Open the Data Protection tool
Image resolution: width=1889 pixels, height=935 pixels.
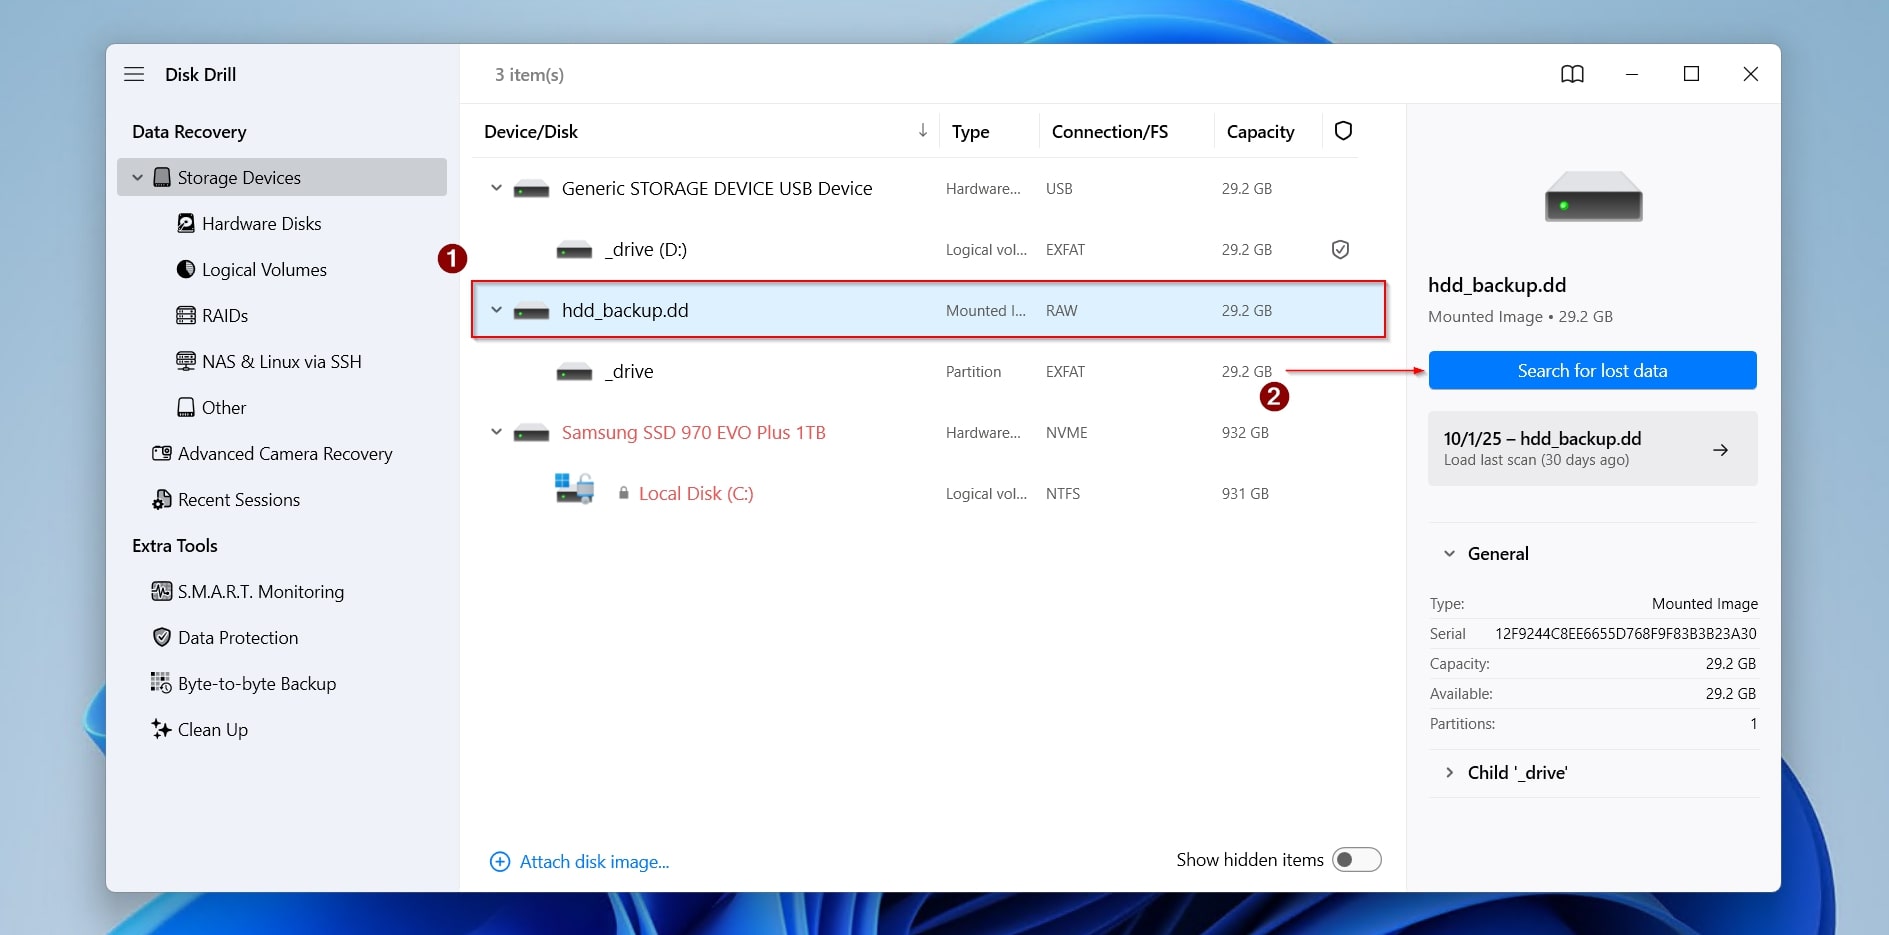tap(237, 637)
